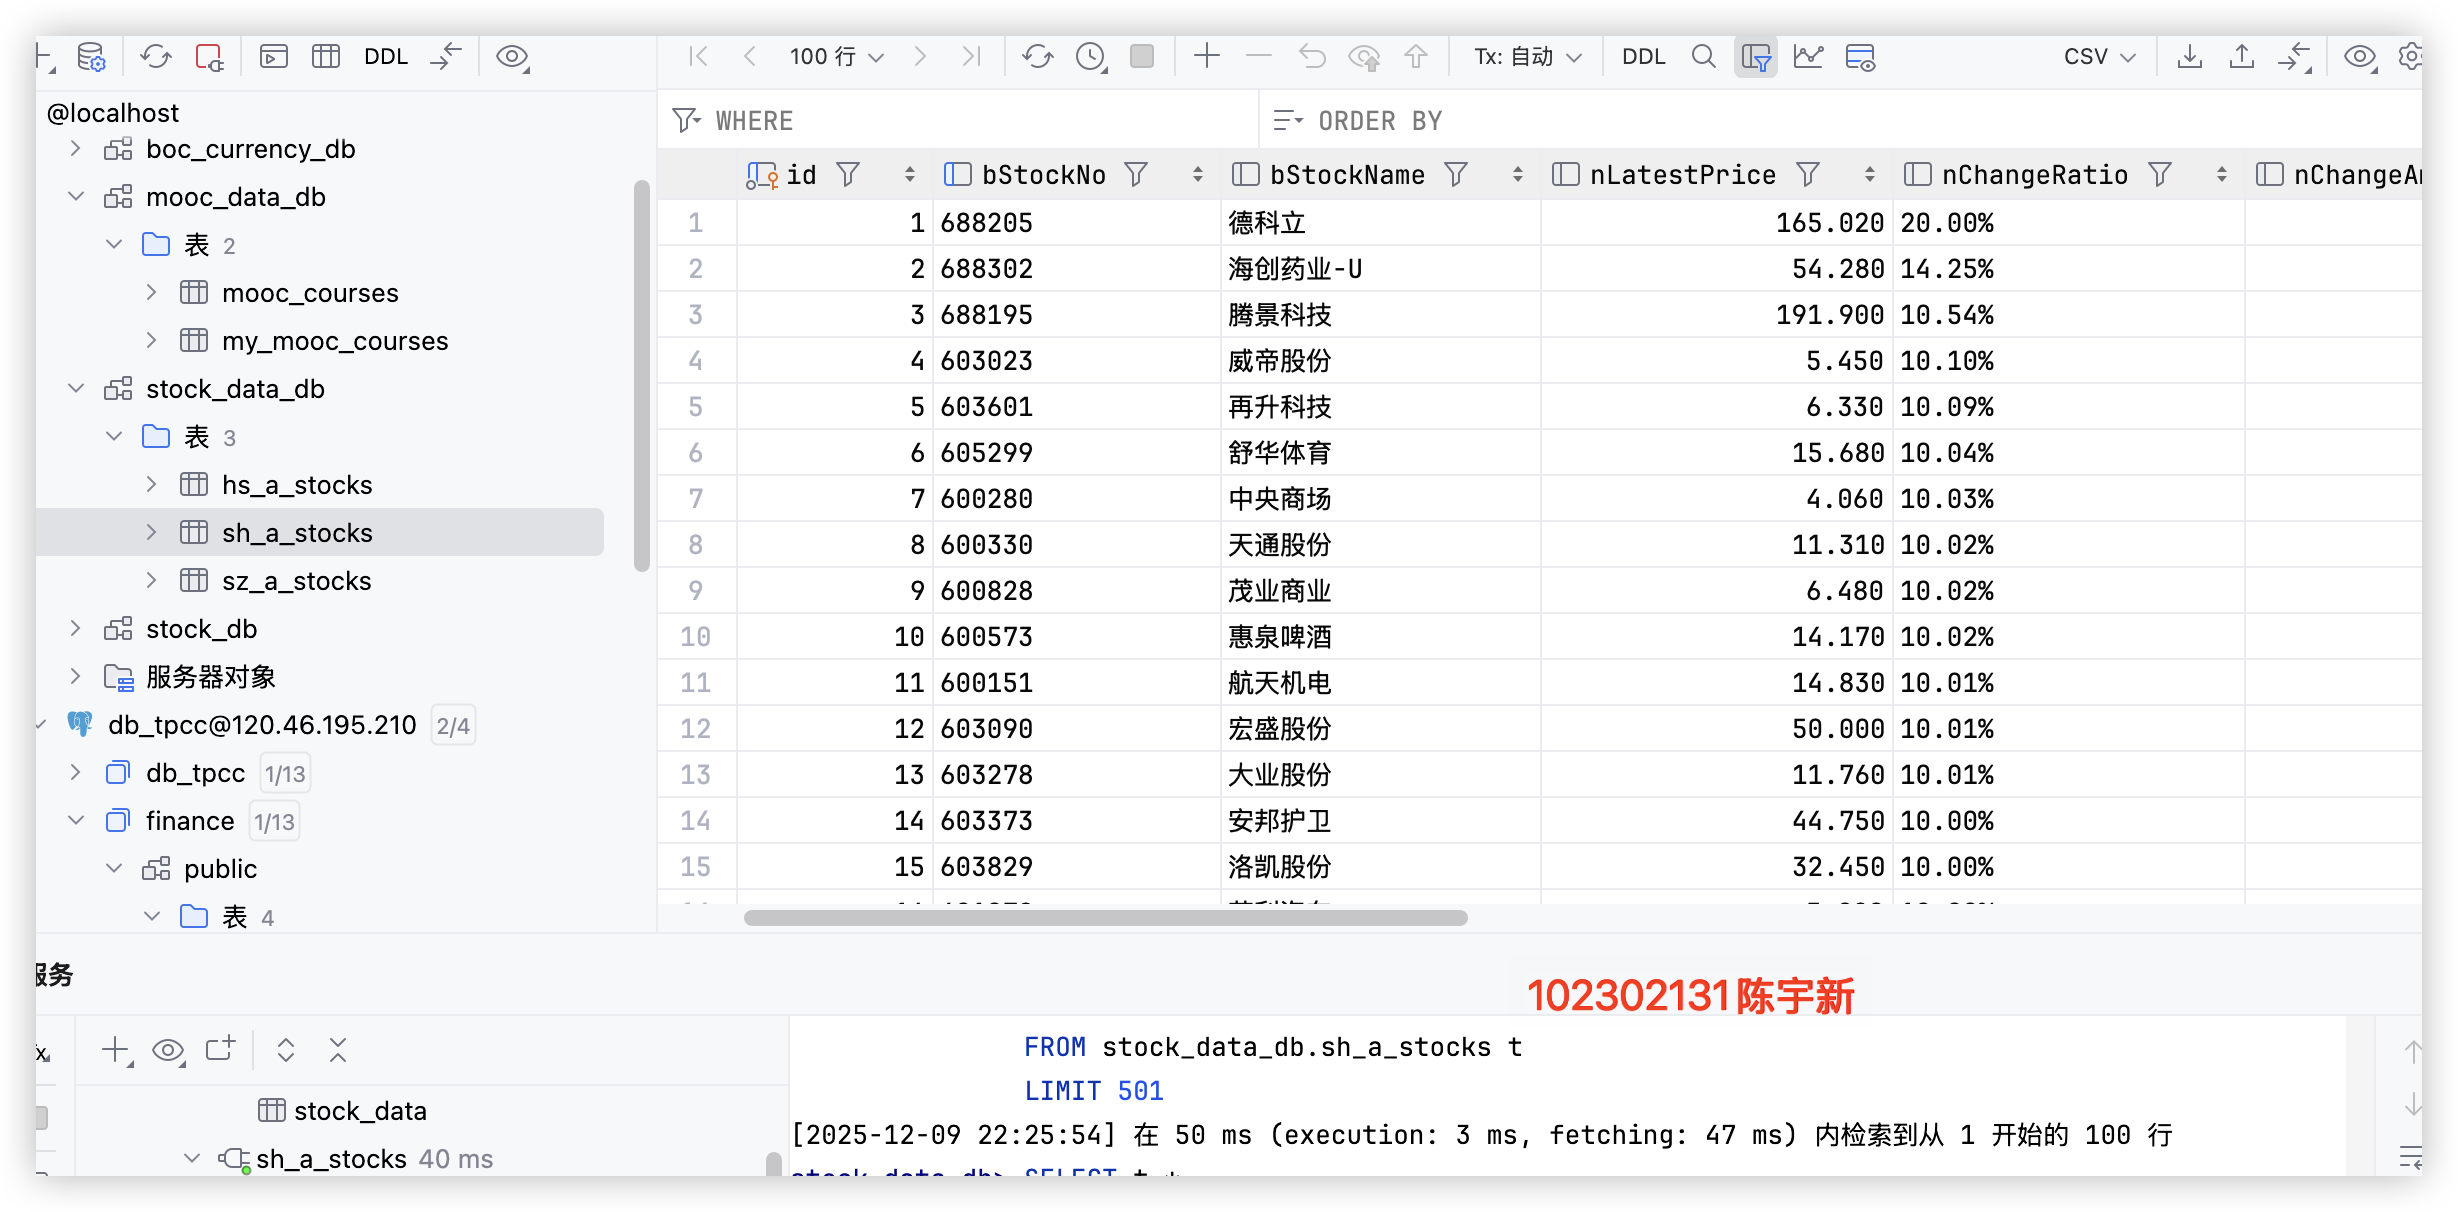The image size is (2458, 1212).
Task: Add a new row with plus icon
Action: [x=1207, y=57]
